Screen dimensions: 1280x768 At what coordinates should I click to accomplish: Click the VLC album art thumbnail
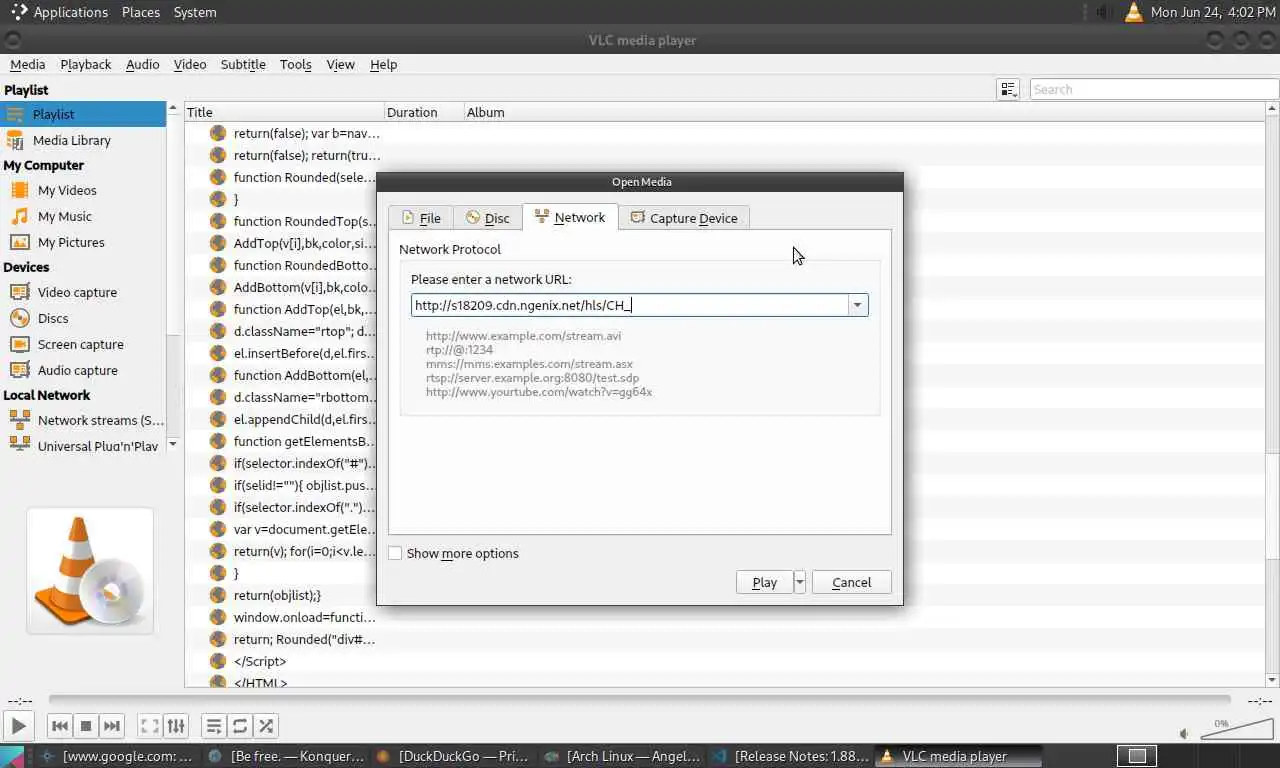[x=90, y=571]
